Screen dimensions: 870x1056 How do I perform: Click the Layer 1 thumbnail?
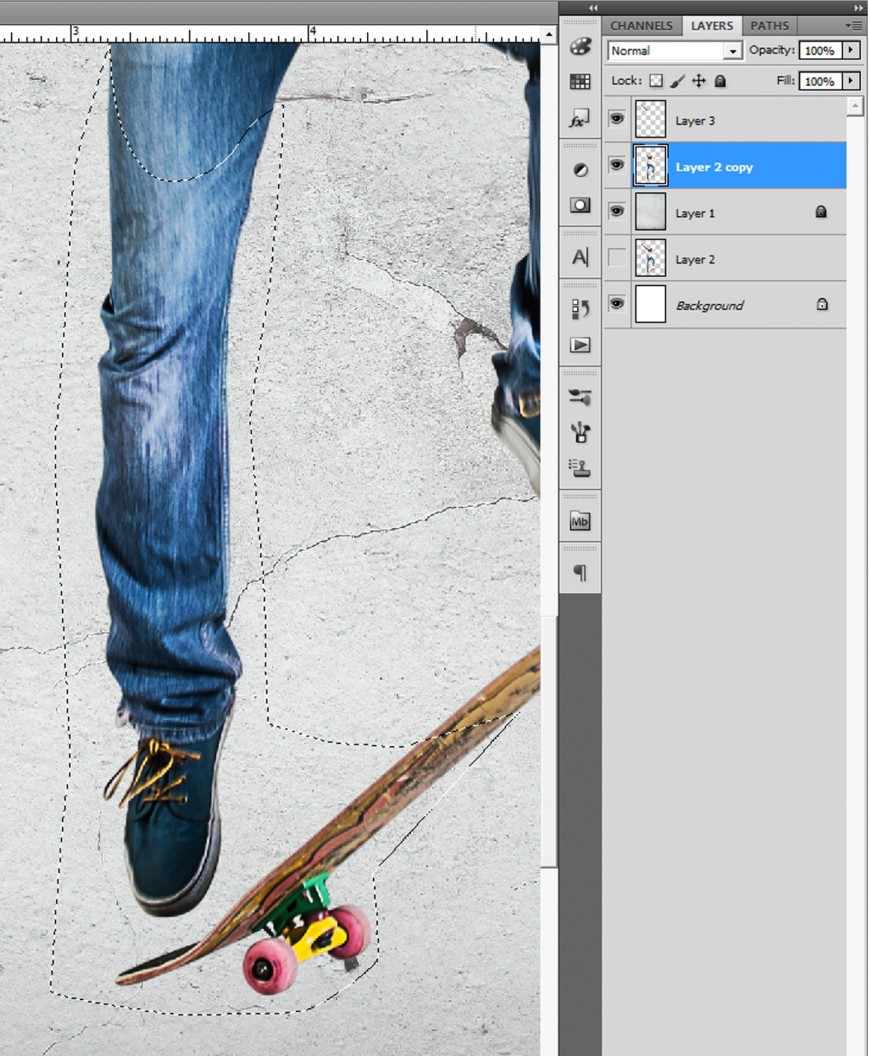650,211
